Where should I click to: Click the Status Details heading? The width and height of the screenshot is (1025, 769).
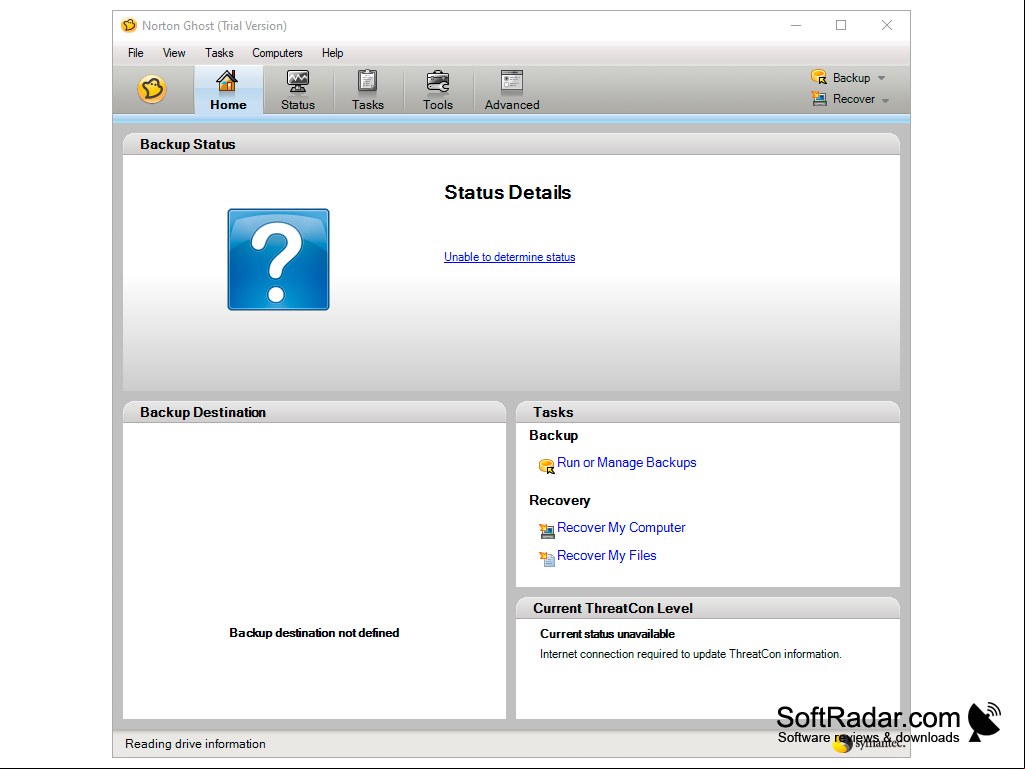click(x=508, y=192)
